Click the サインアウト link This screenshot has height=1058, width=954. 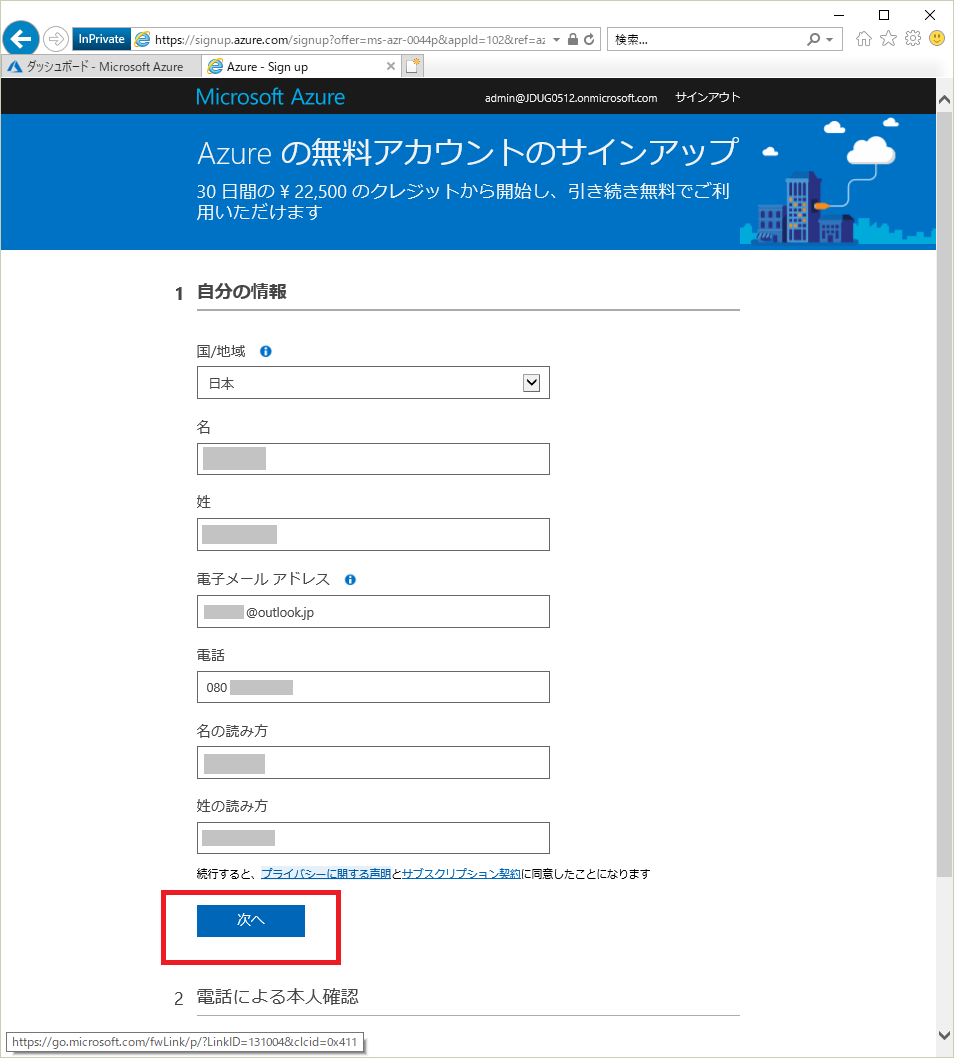click(x=708, y=97)
